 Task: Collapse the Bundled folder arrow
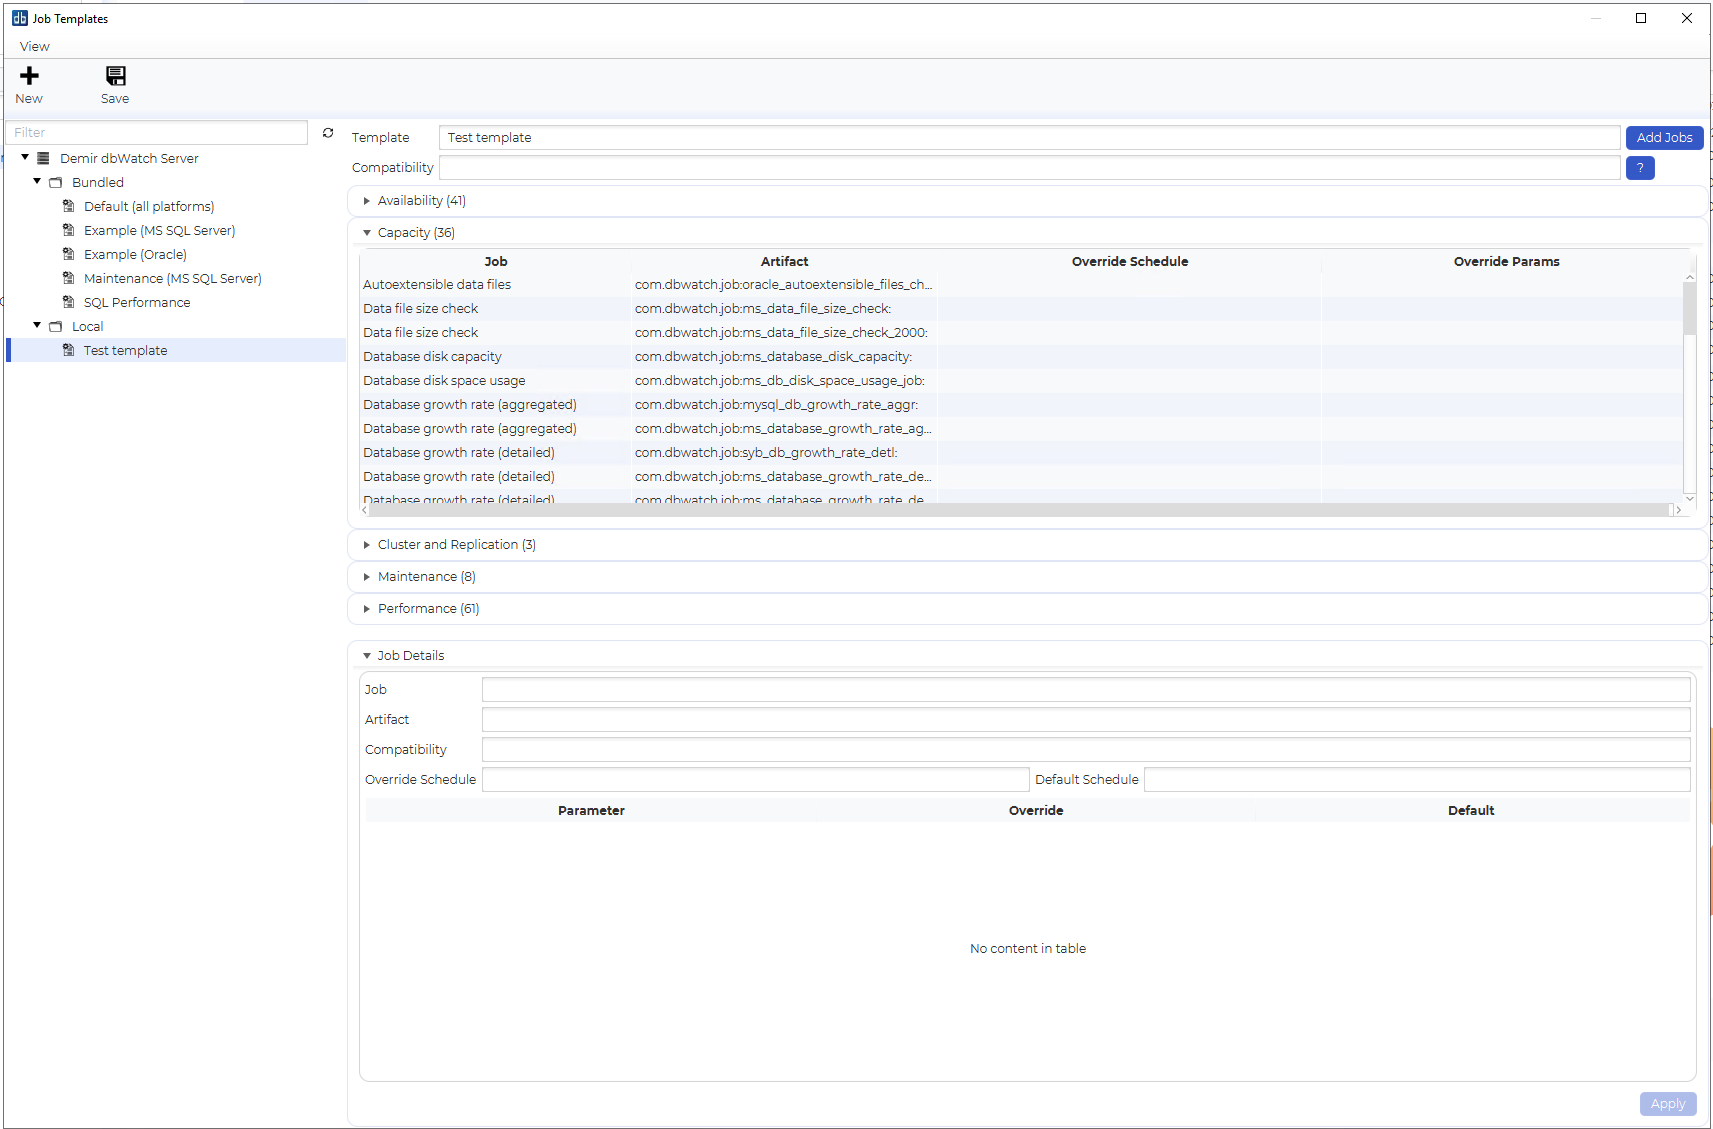(x=37, y=182)
